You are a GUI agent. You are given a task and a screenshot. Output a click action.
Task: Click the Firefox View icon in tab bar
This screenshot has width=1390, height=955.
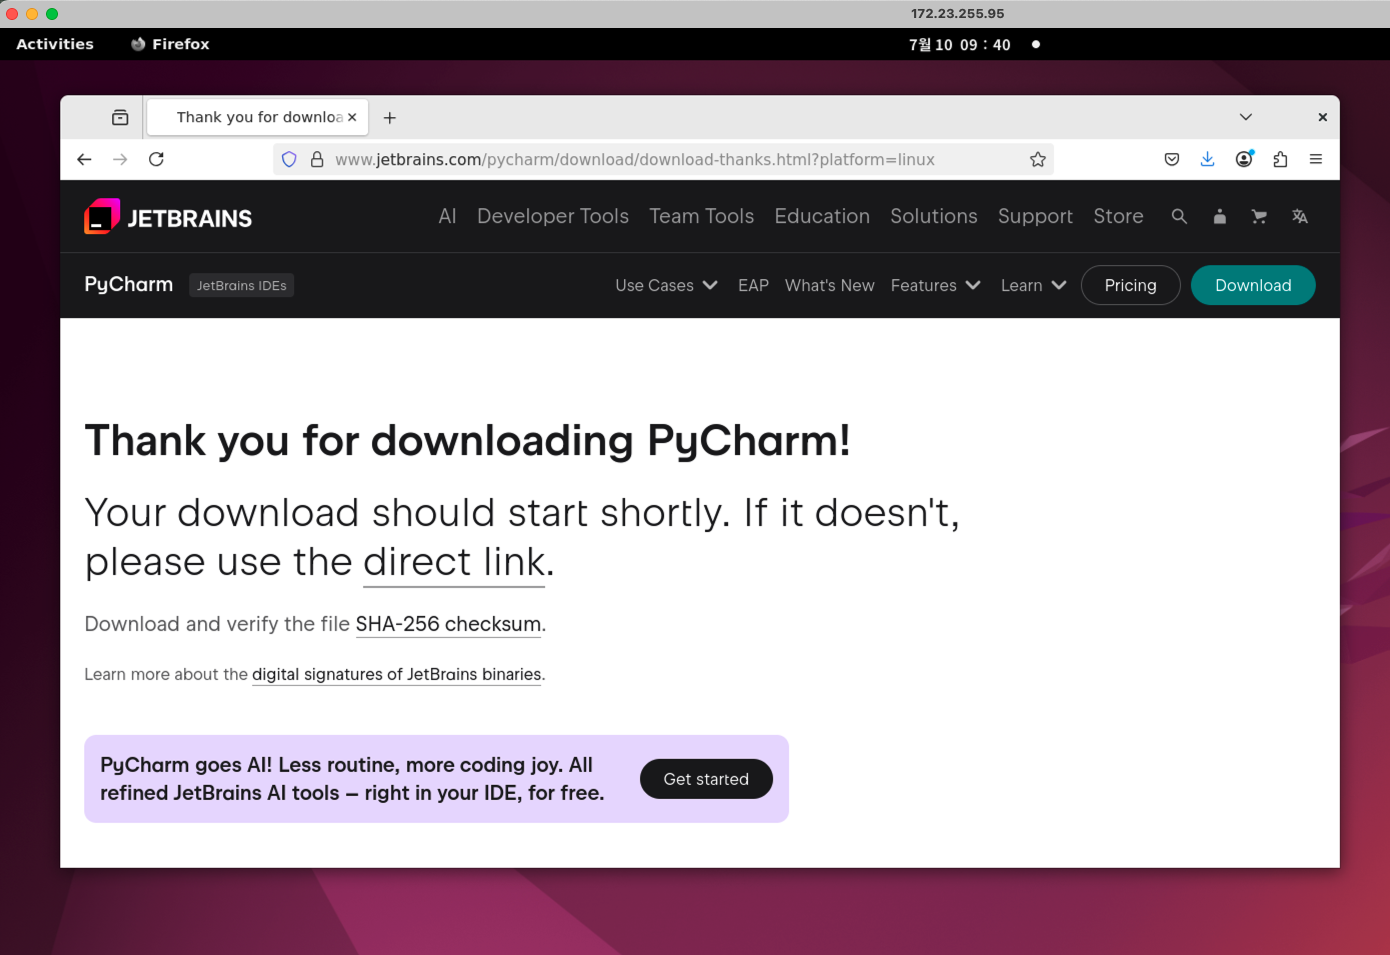[x=120, y=118]
